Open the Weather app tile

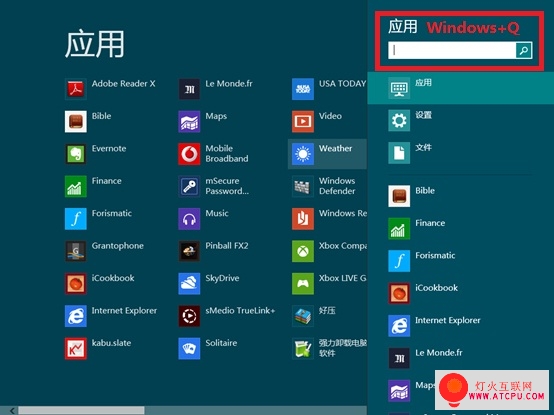[327, 154]
